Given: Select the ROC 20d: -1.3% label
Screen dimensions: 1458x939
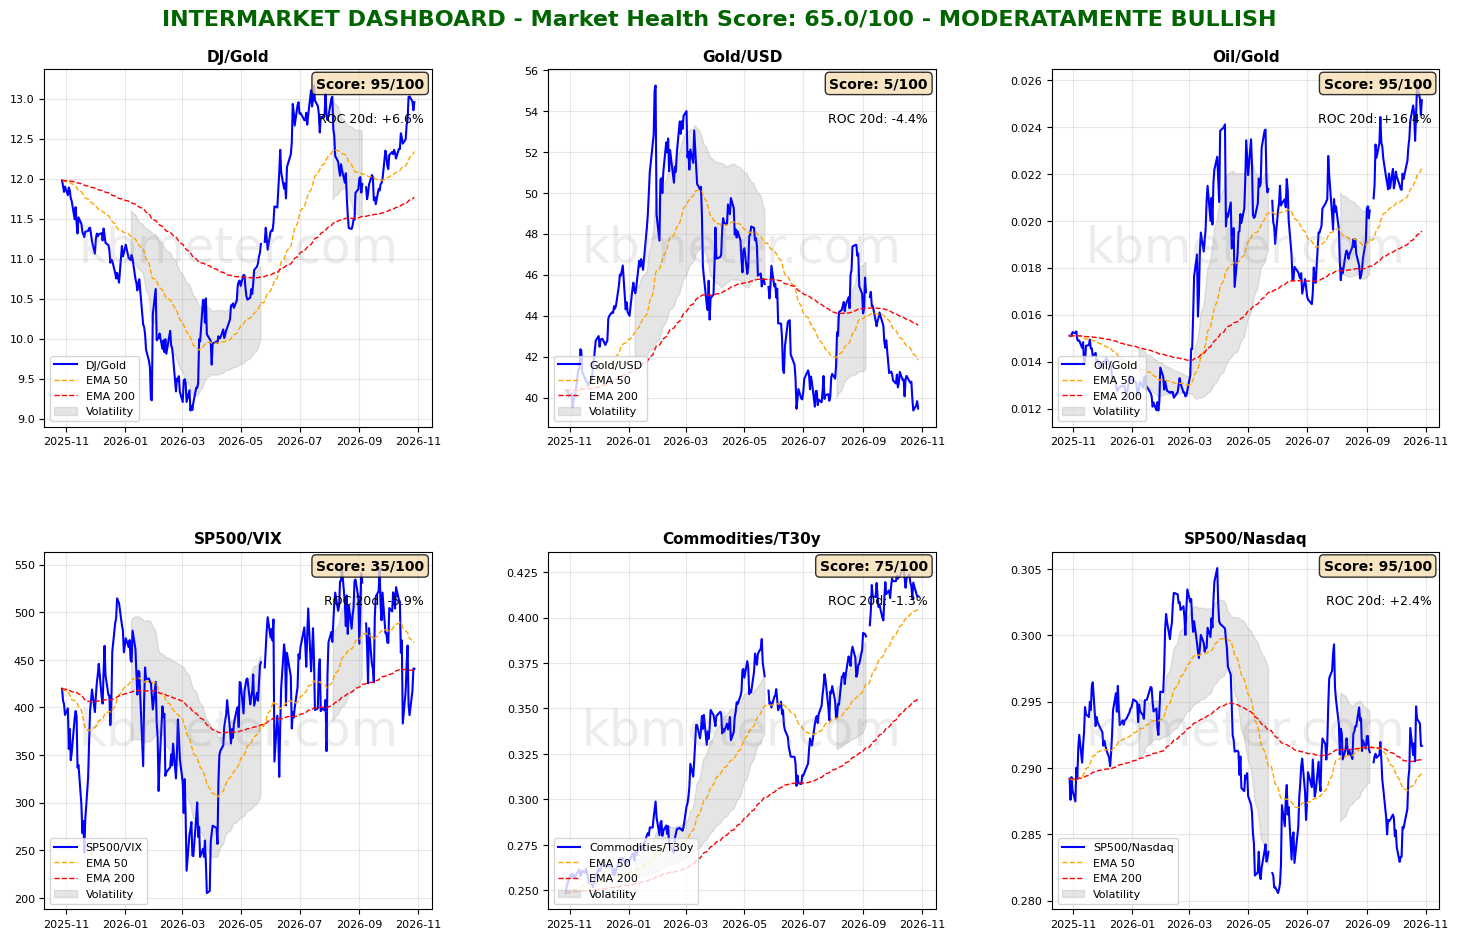Looking at the screenshot, I should pyautogui.click(x=878, y=601).
